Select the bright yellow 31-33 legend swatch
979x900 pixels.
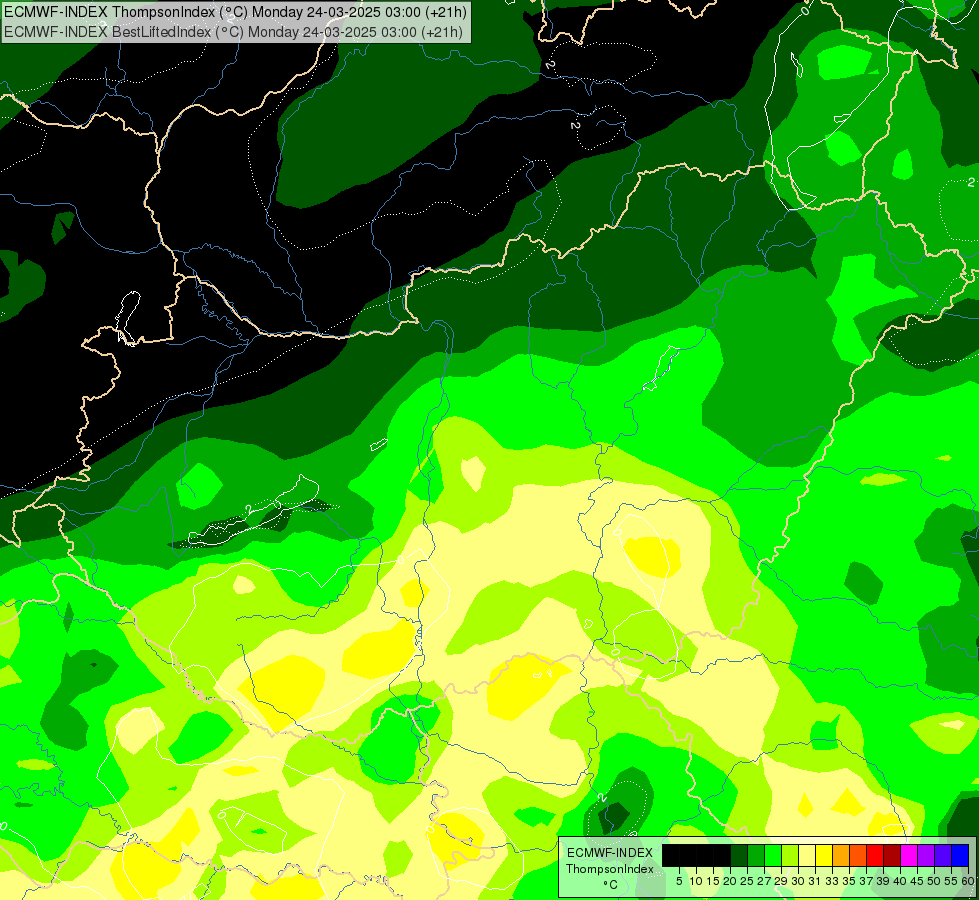point(824,855)
